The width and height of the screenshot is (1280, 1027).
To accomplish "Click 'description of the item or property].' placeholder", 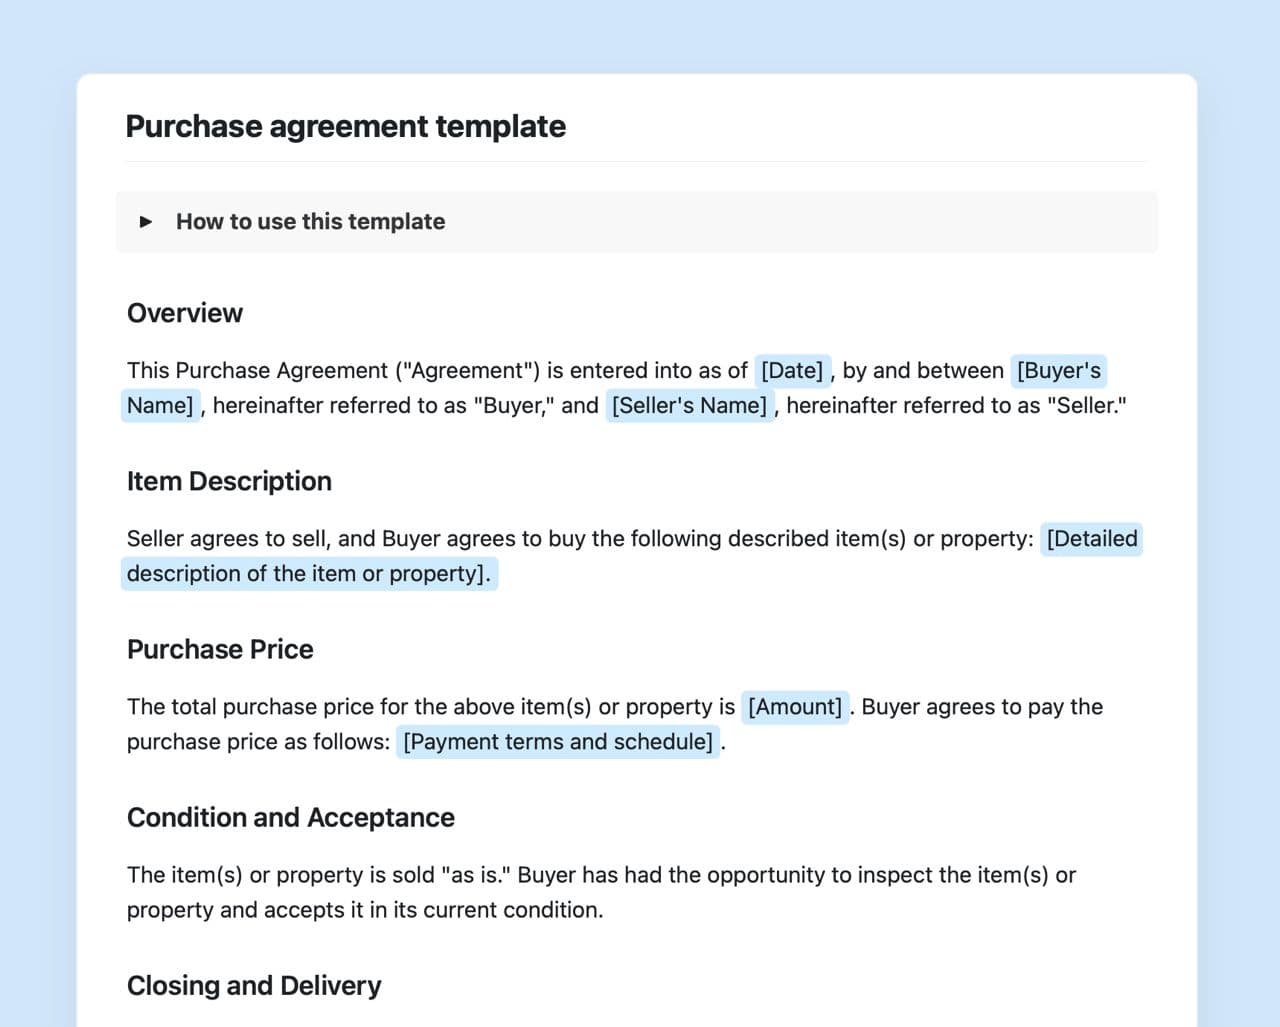I will coord(308,574).
